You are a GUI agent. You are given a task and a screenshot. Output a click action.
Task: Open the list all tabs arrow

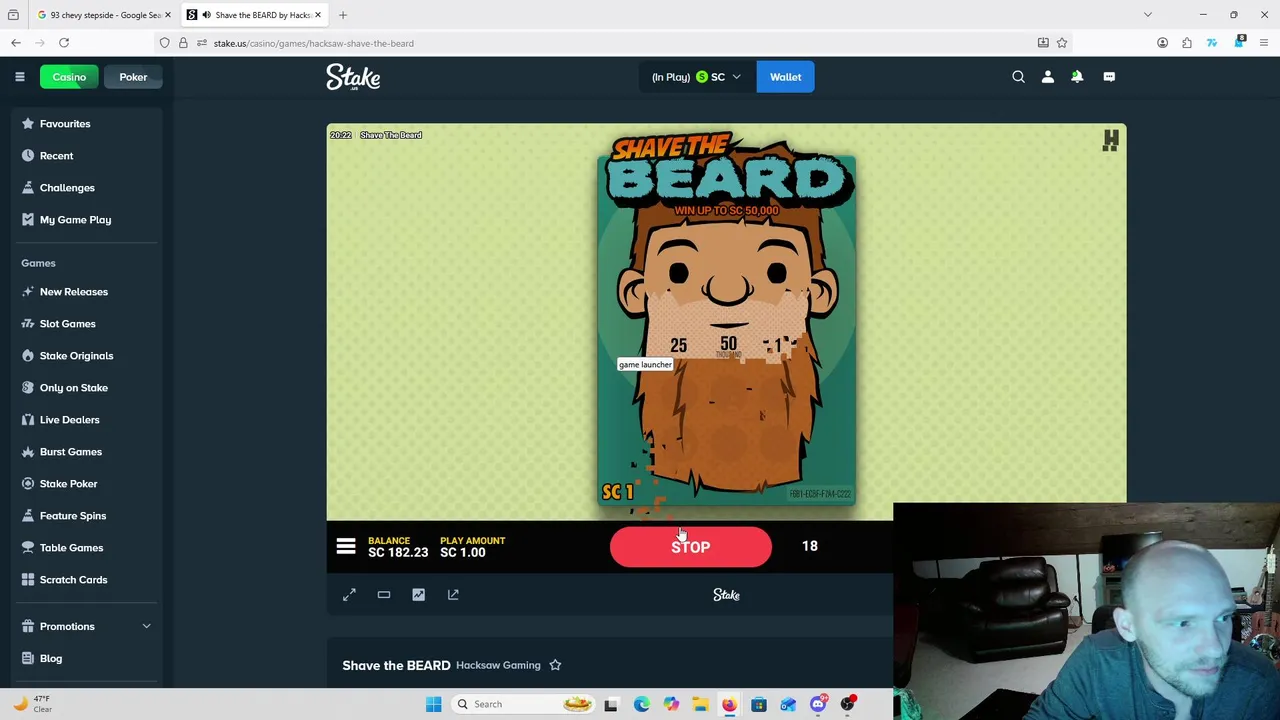click(x=1148, y=15)
